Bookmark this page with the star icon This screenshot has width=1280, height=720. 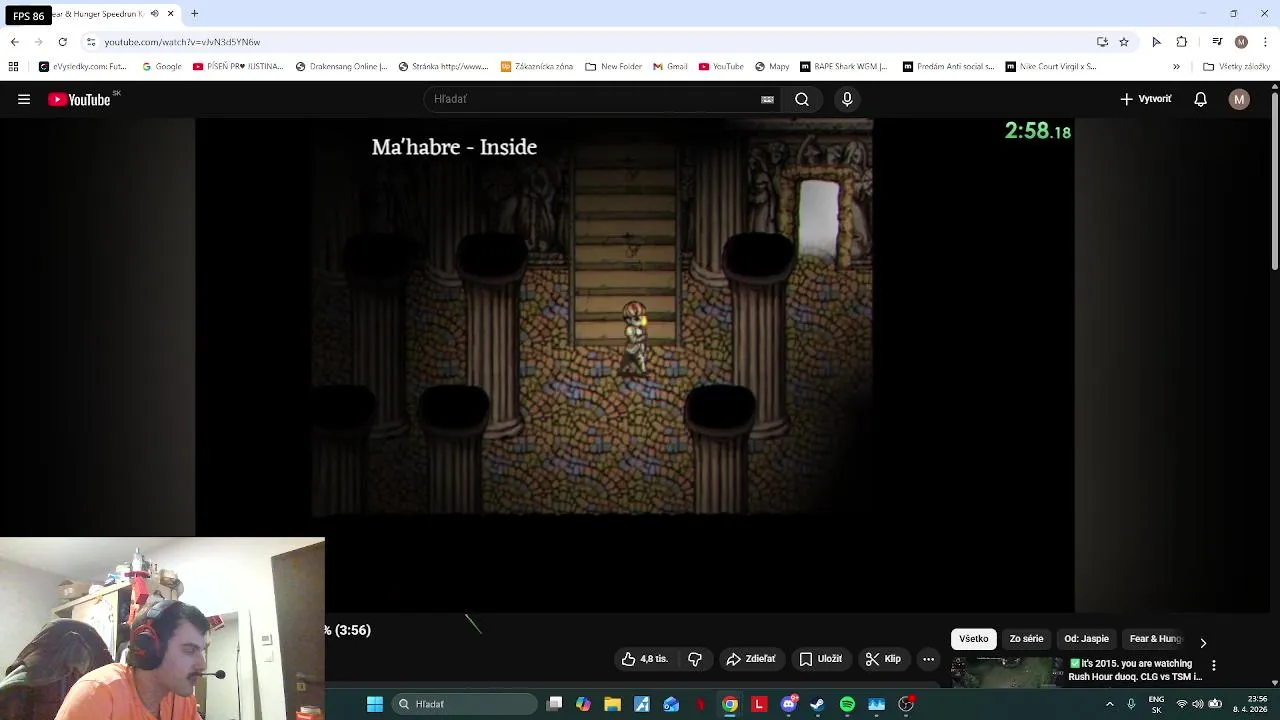point(1124,42)
